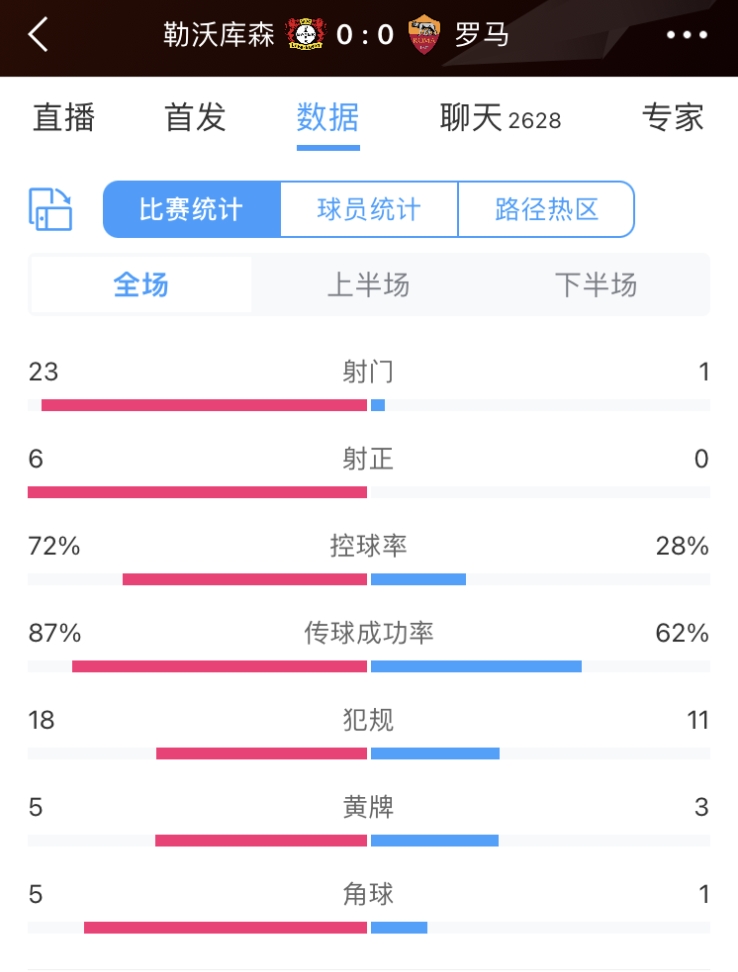Screen dimensions: 738x972
Task: Tap the rotate screen orientation icon
Action: click(51, 209)
